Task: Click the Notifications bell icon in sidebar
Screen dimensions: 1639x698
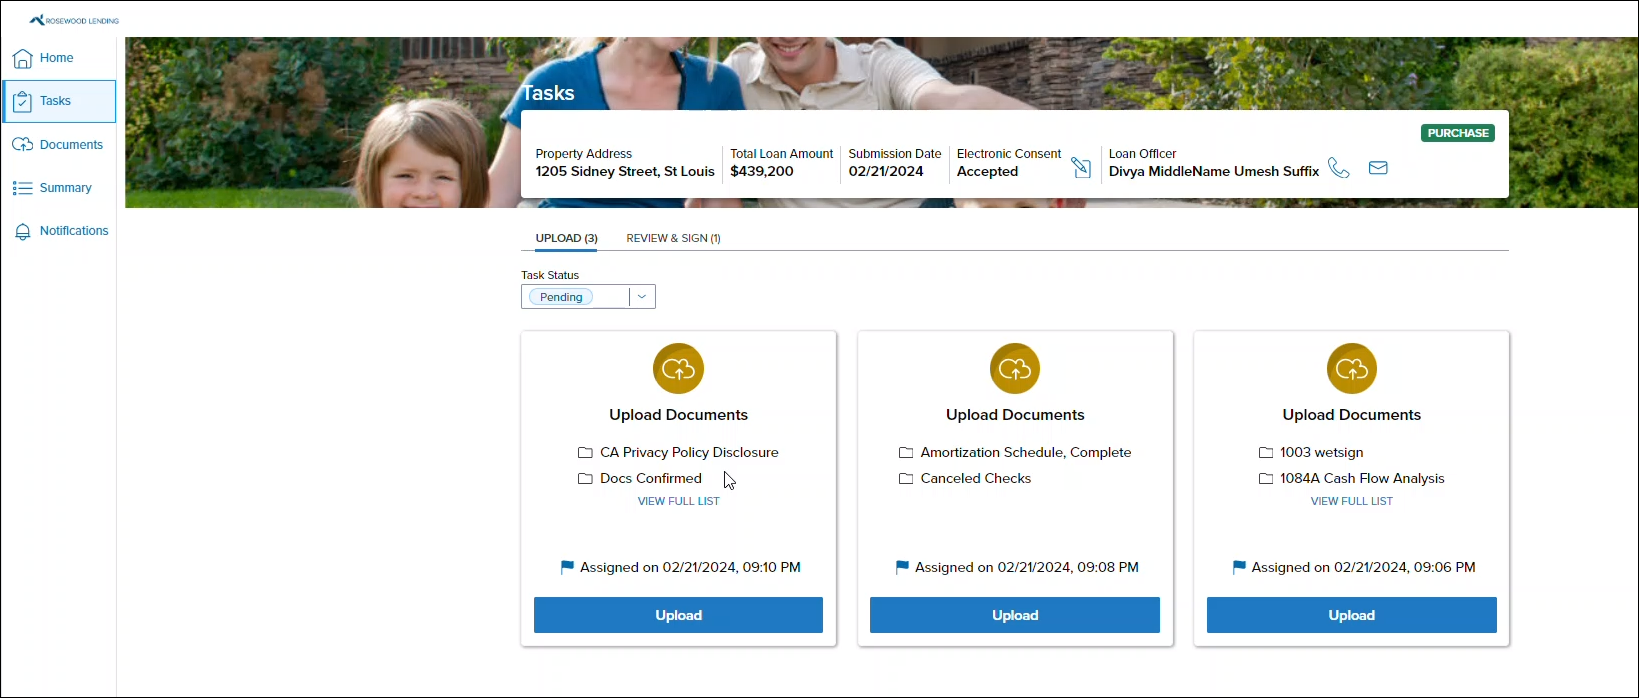Action: [22, 231]
